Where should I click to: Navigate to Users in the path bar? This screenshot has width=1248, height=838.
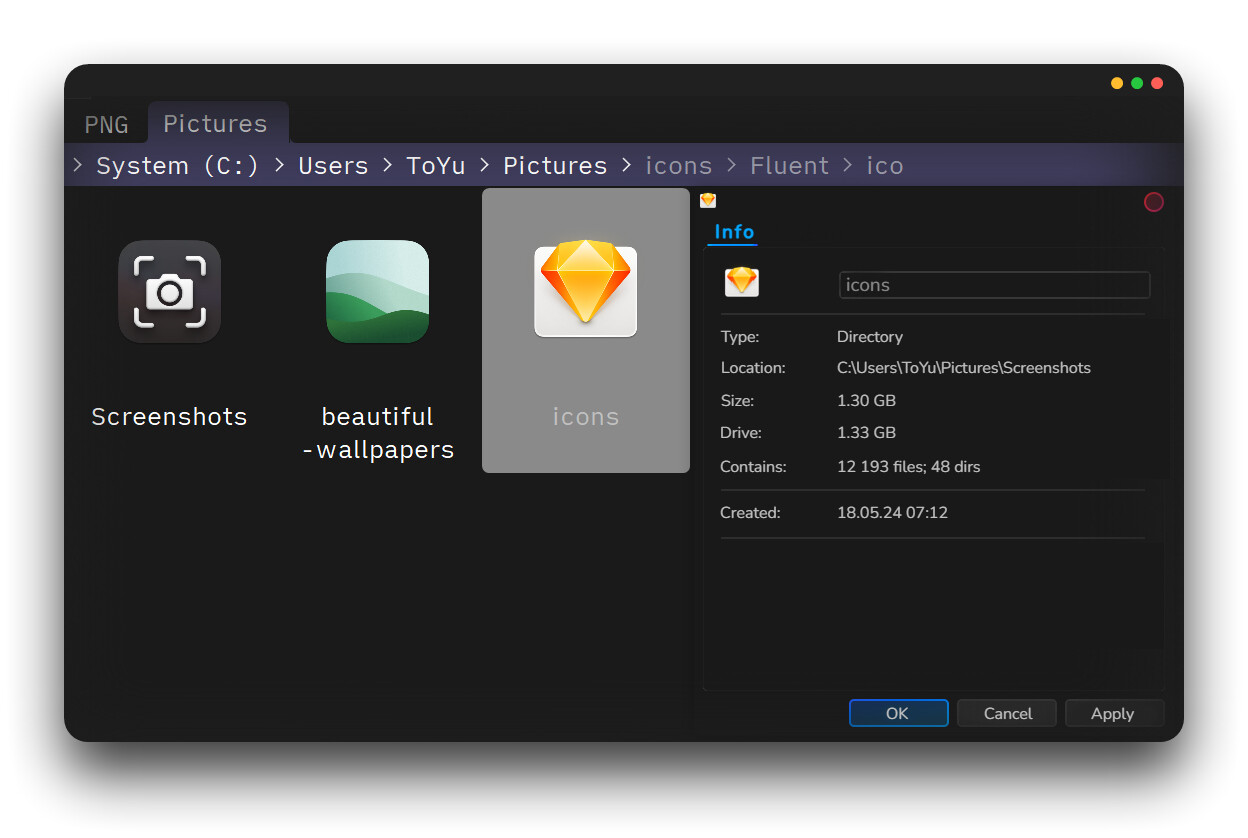coord(333,165)
